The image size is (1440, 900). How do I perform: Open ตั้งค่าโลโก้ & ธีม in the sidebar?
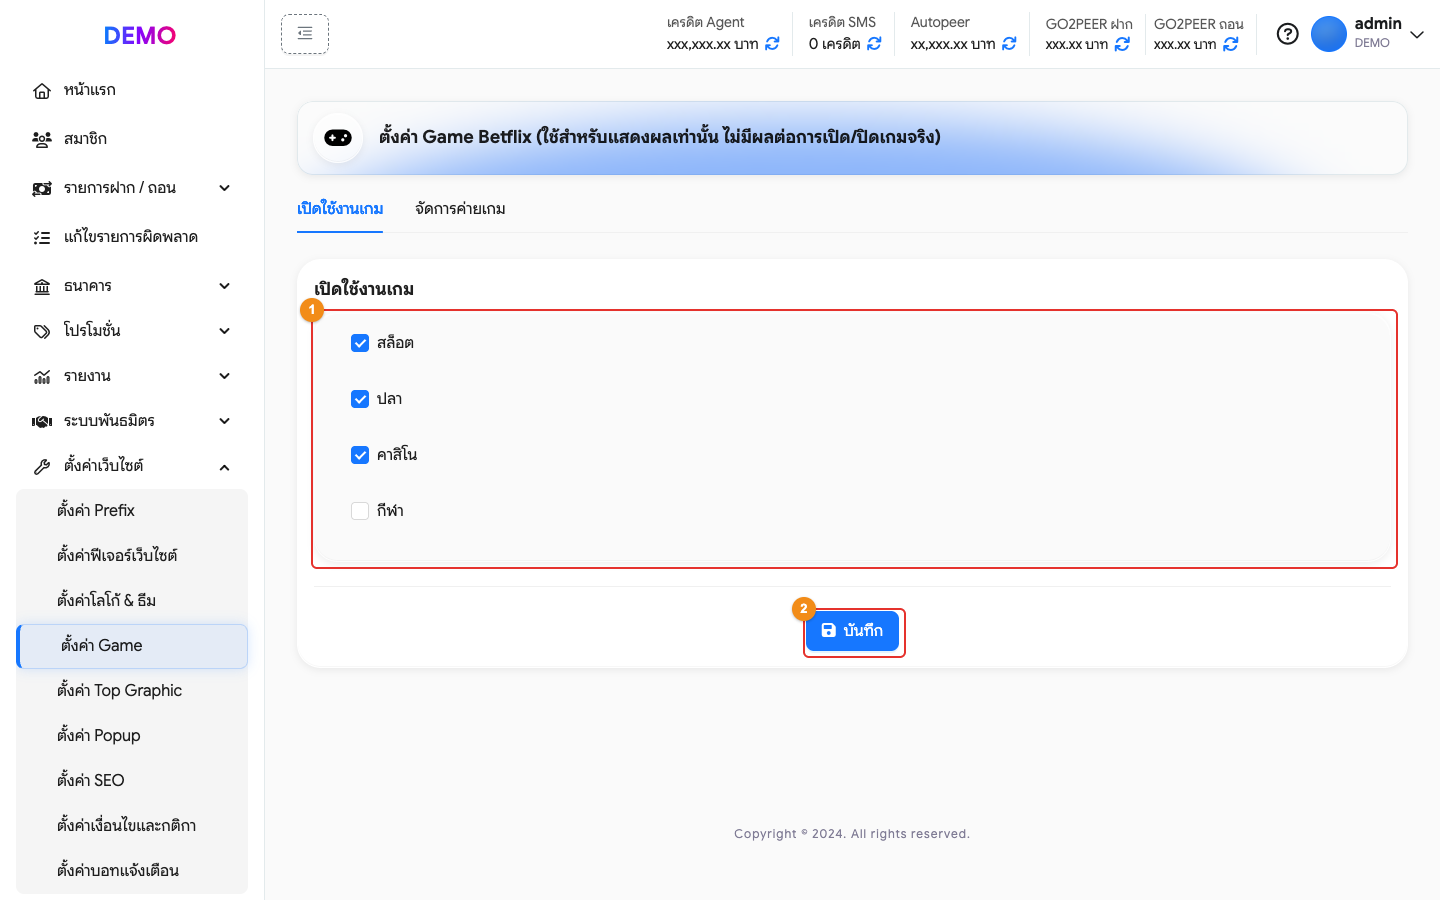[x=132, y=601]
